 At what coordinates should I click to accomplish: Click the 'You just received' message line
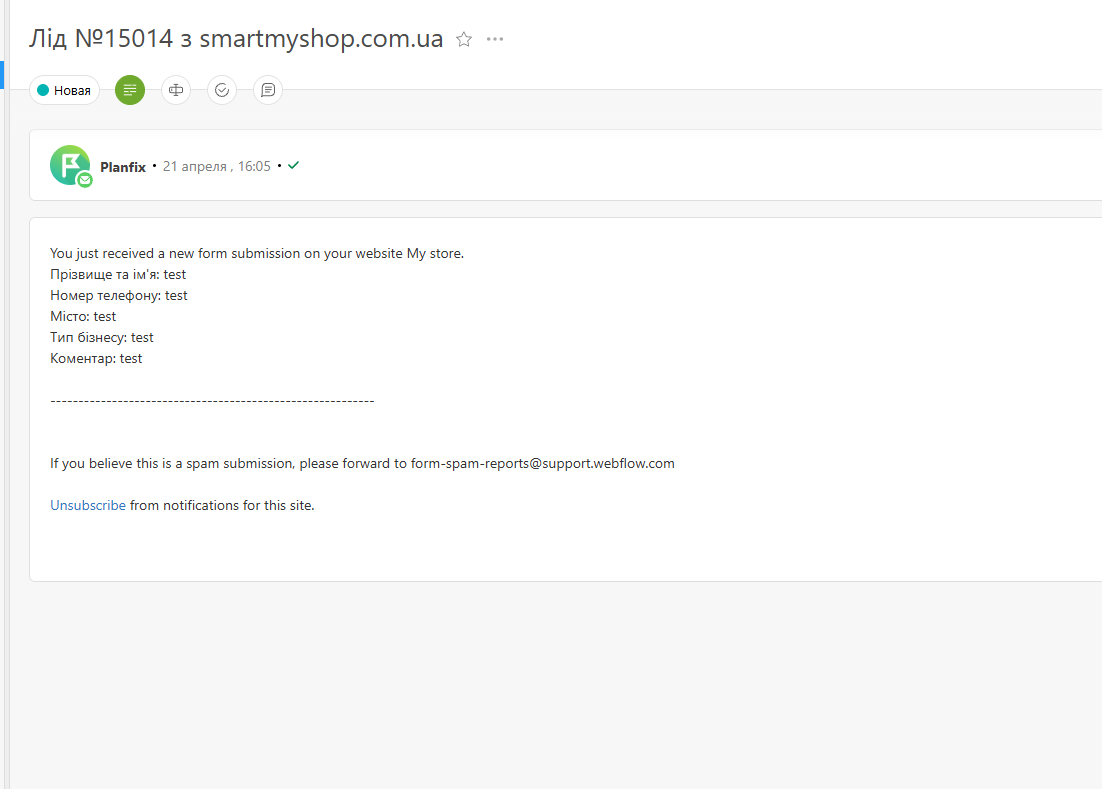[257, 254]
